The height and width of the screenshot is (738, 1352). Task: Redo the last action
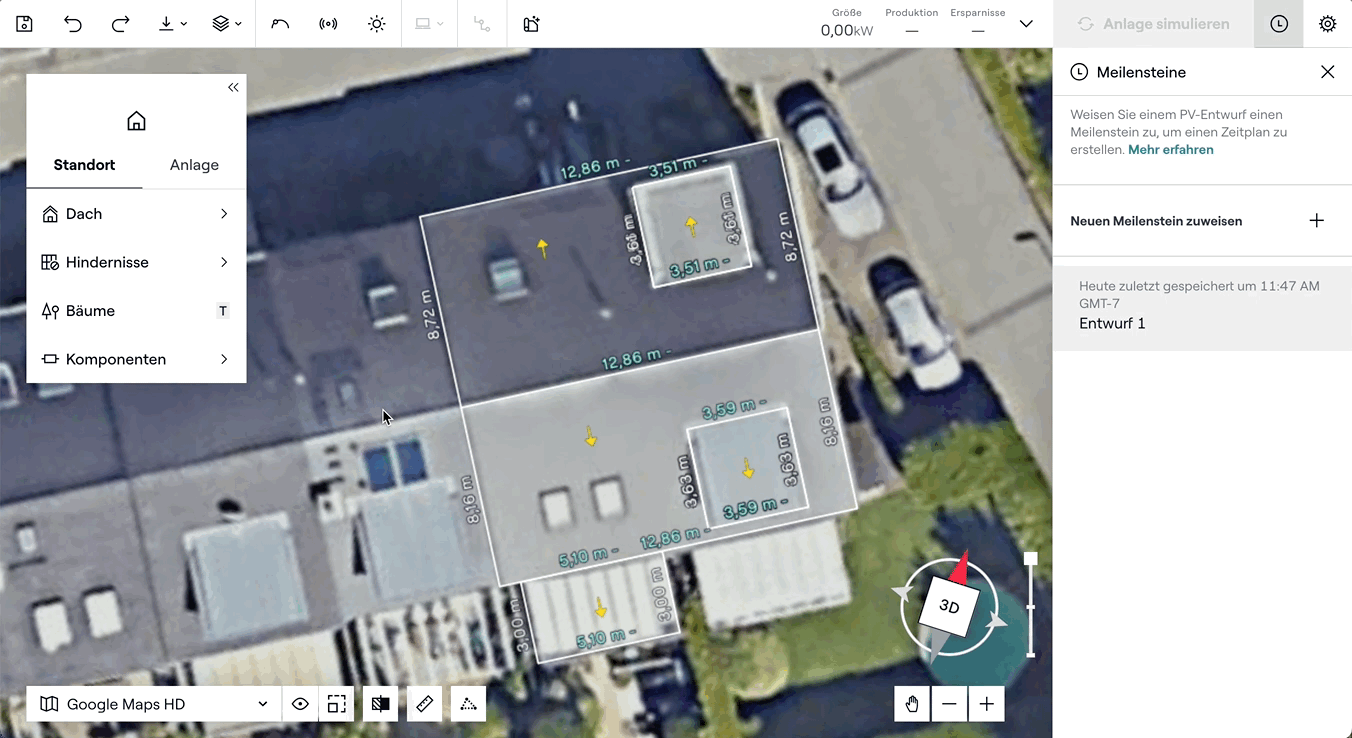pyautogui.click(x=120, y=24)
